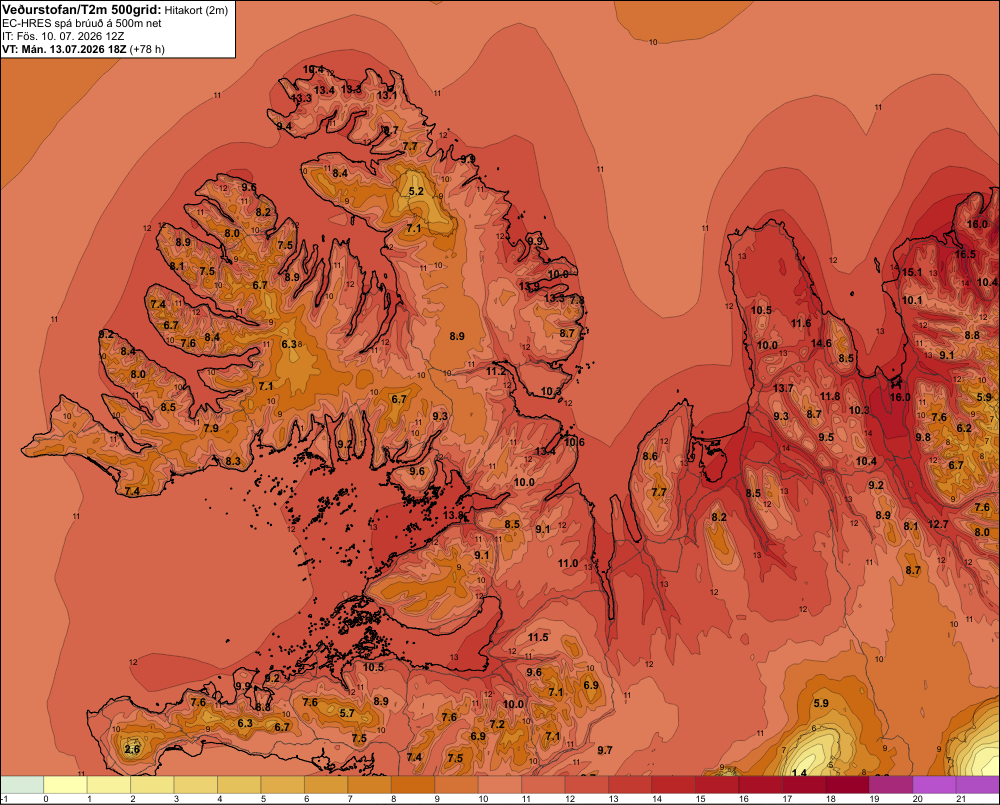
Task: Select the 16.5 temperature label
Action: [965, 254]
